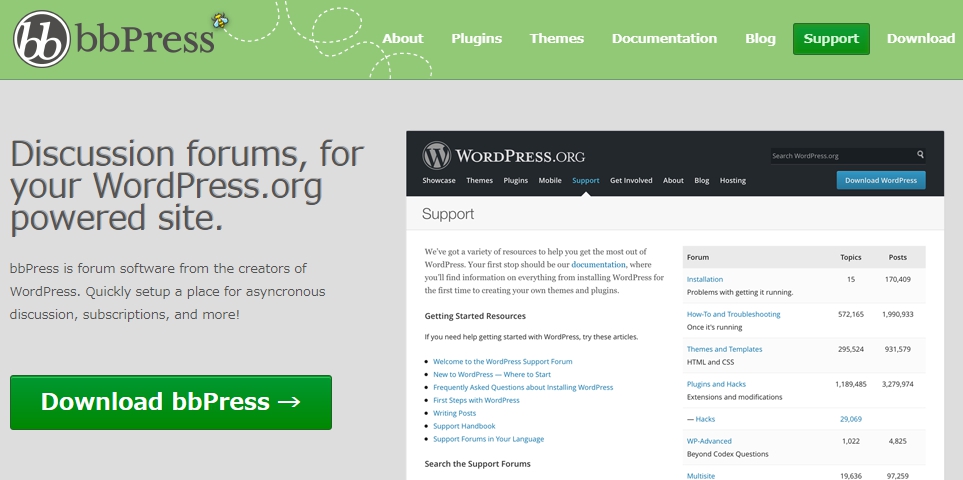The height and width of the screenshot is (480, 963).
Task: Click the 97,259 posts value in Multisite row
Action: click(897, 476)
